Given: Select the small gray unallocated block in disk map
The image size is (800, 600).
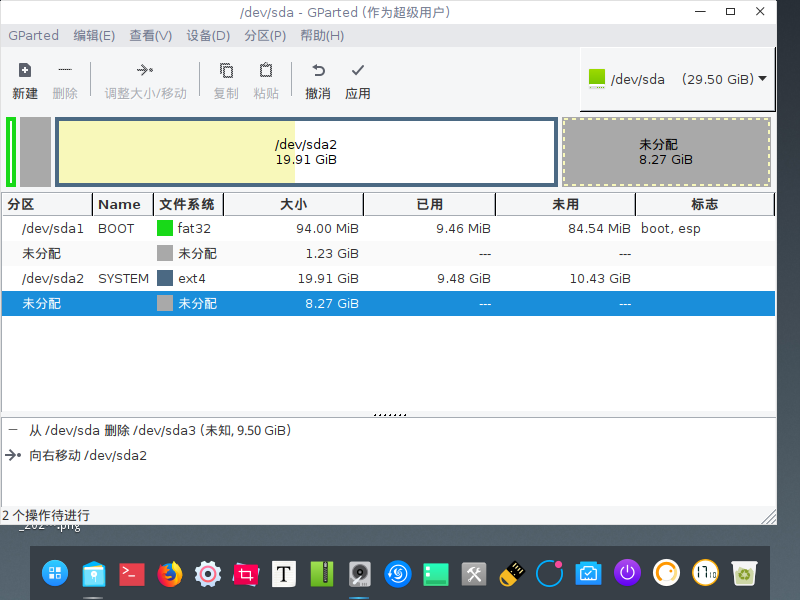Looking at the screenshot, I should click(x=35, y=152).
